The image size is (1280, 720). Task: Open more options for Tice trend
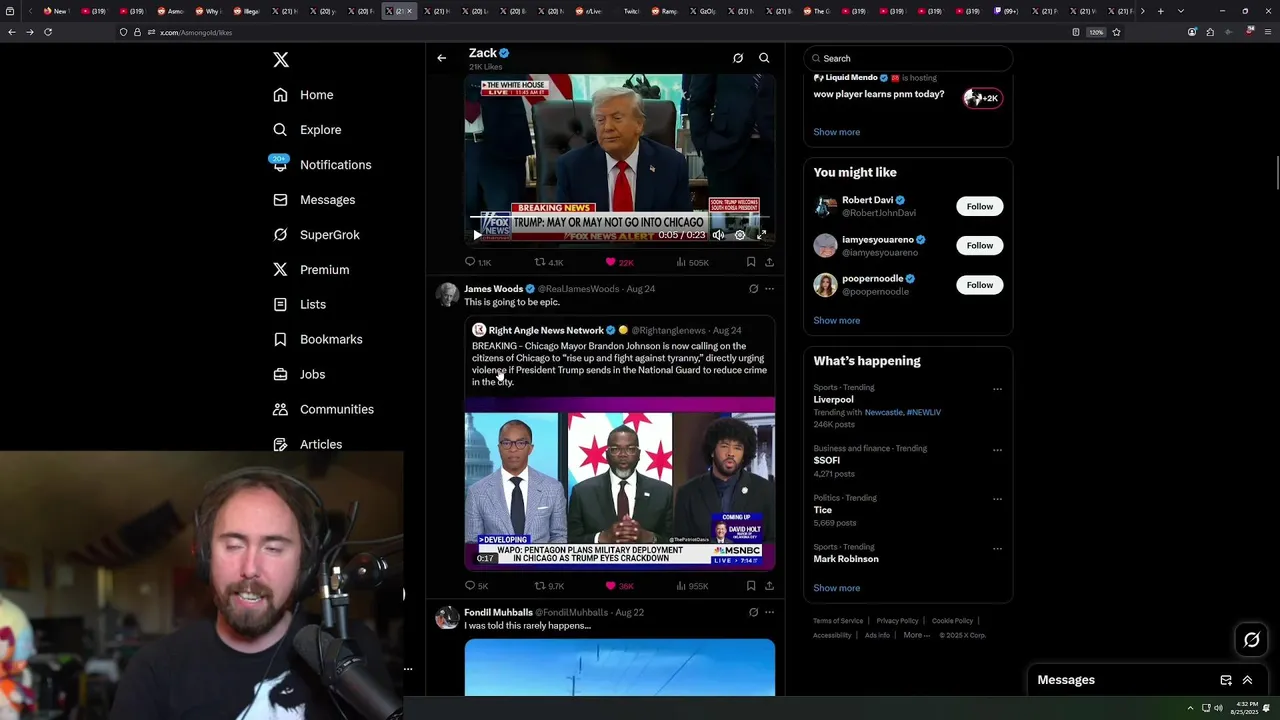[x=997, y=499]
